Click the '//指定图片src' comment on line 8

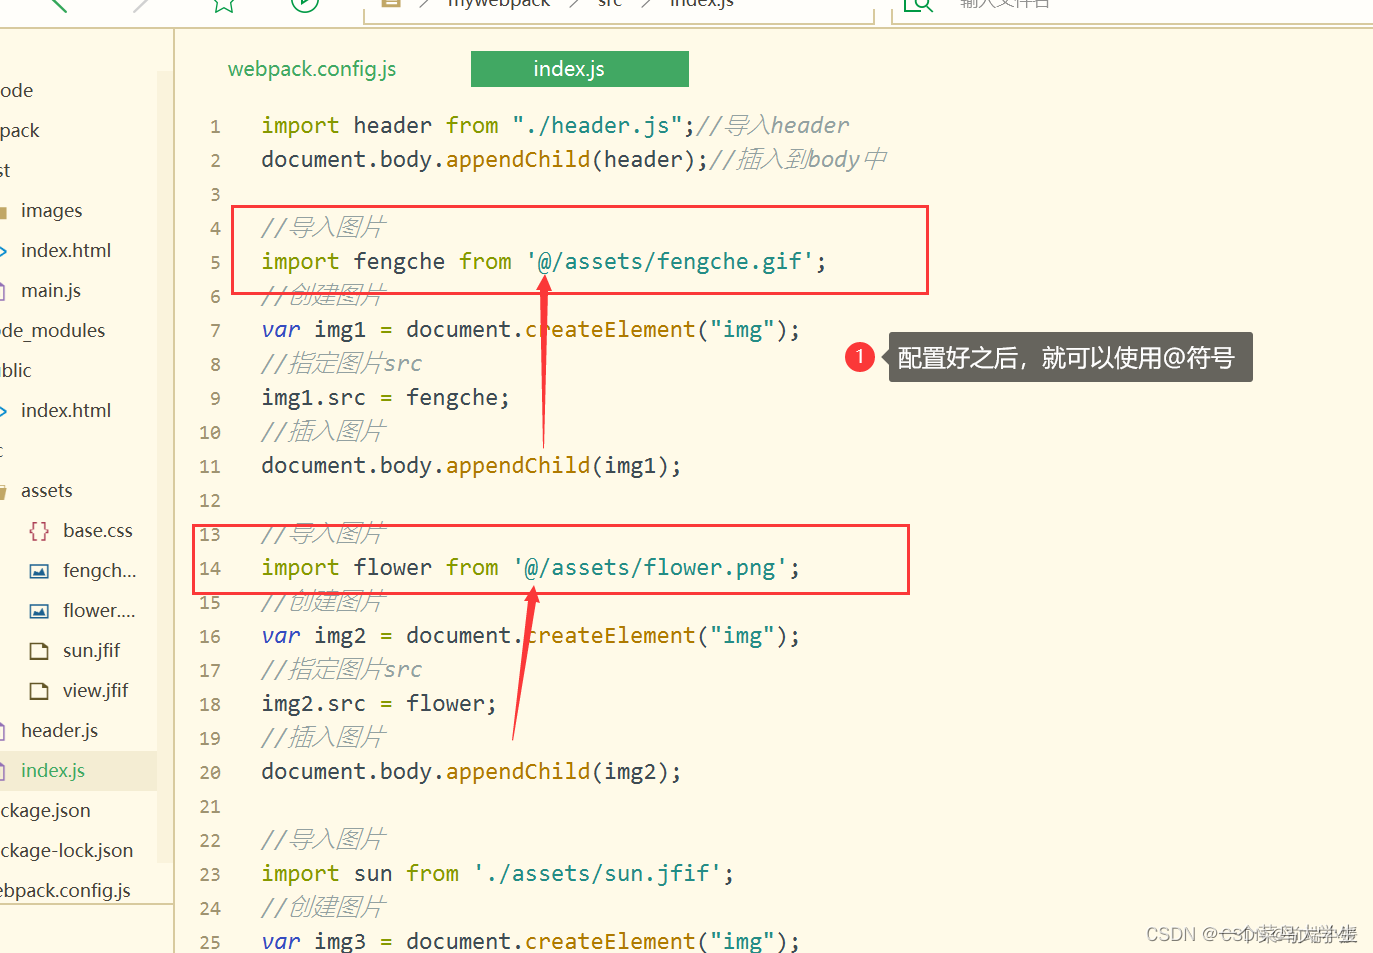coord(341,364)
